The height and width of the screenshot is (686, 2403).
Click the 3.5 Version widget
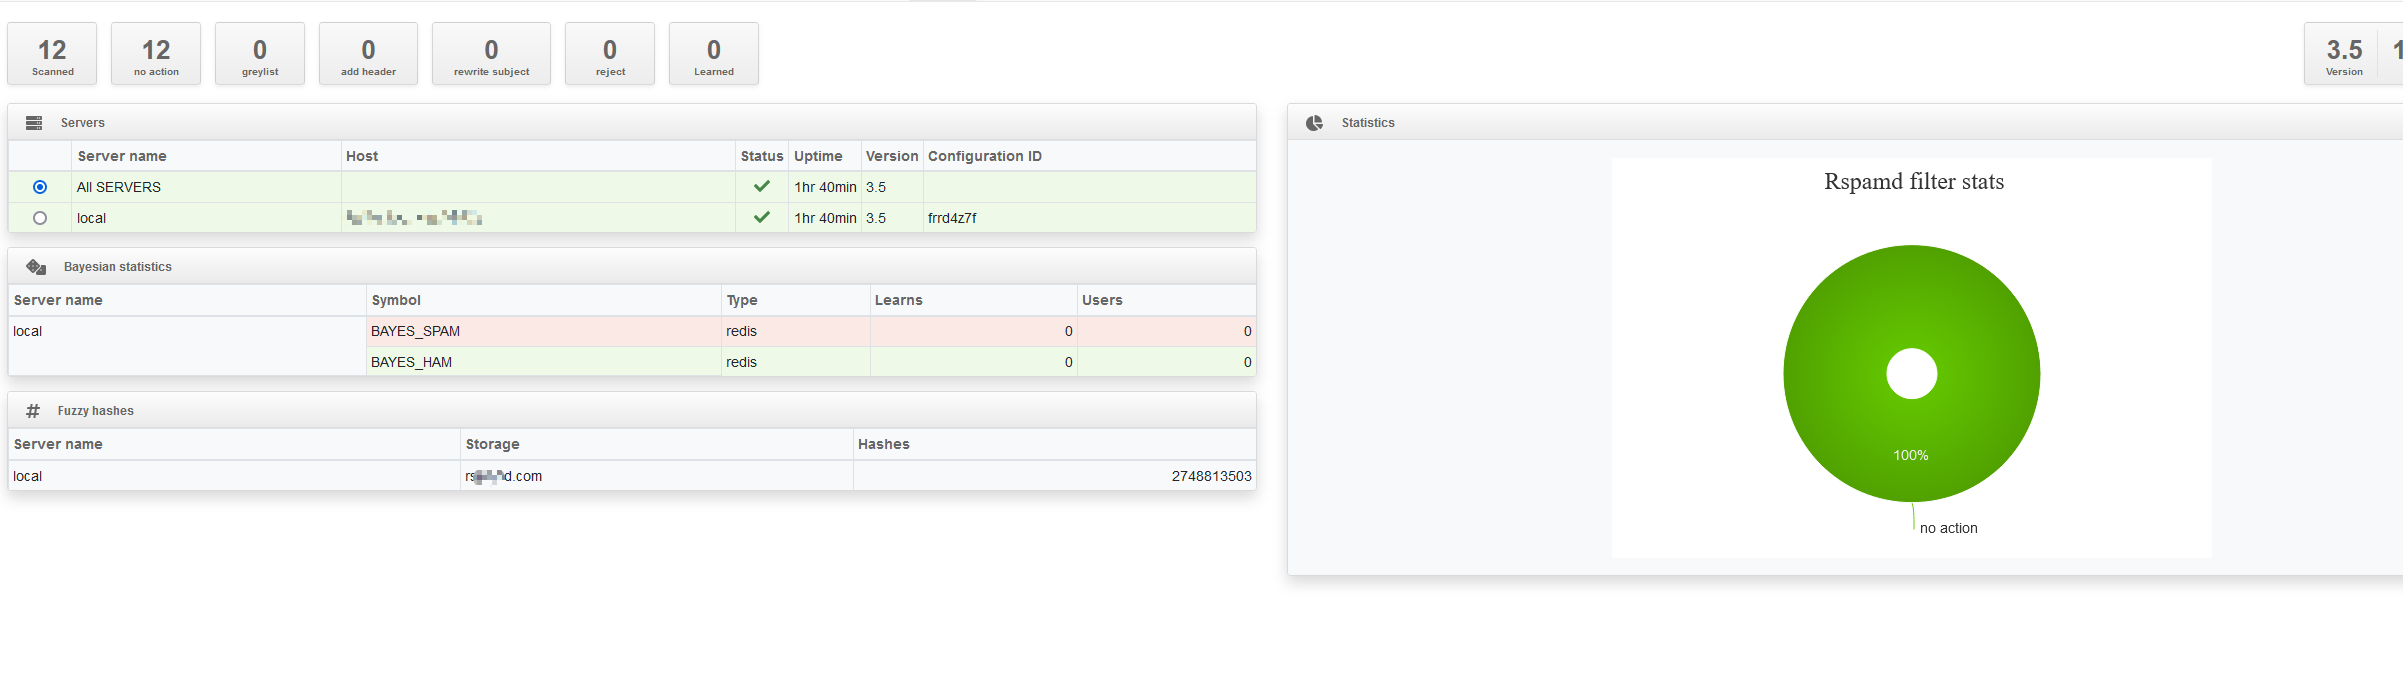click(2344, 54)
